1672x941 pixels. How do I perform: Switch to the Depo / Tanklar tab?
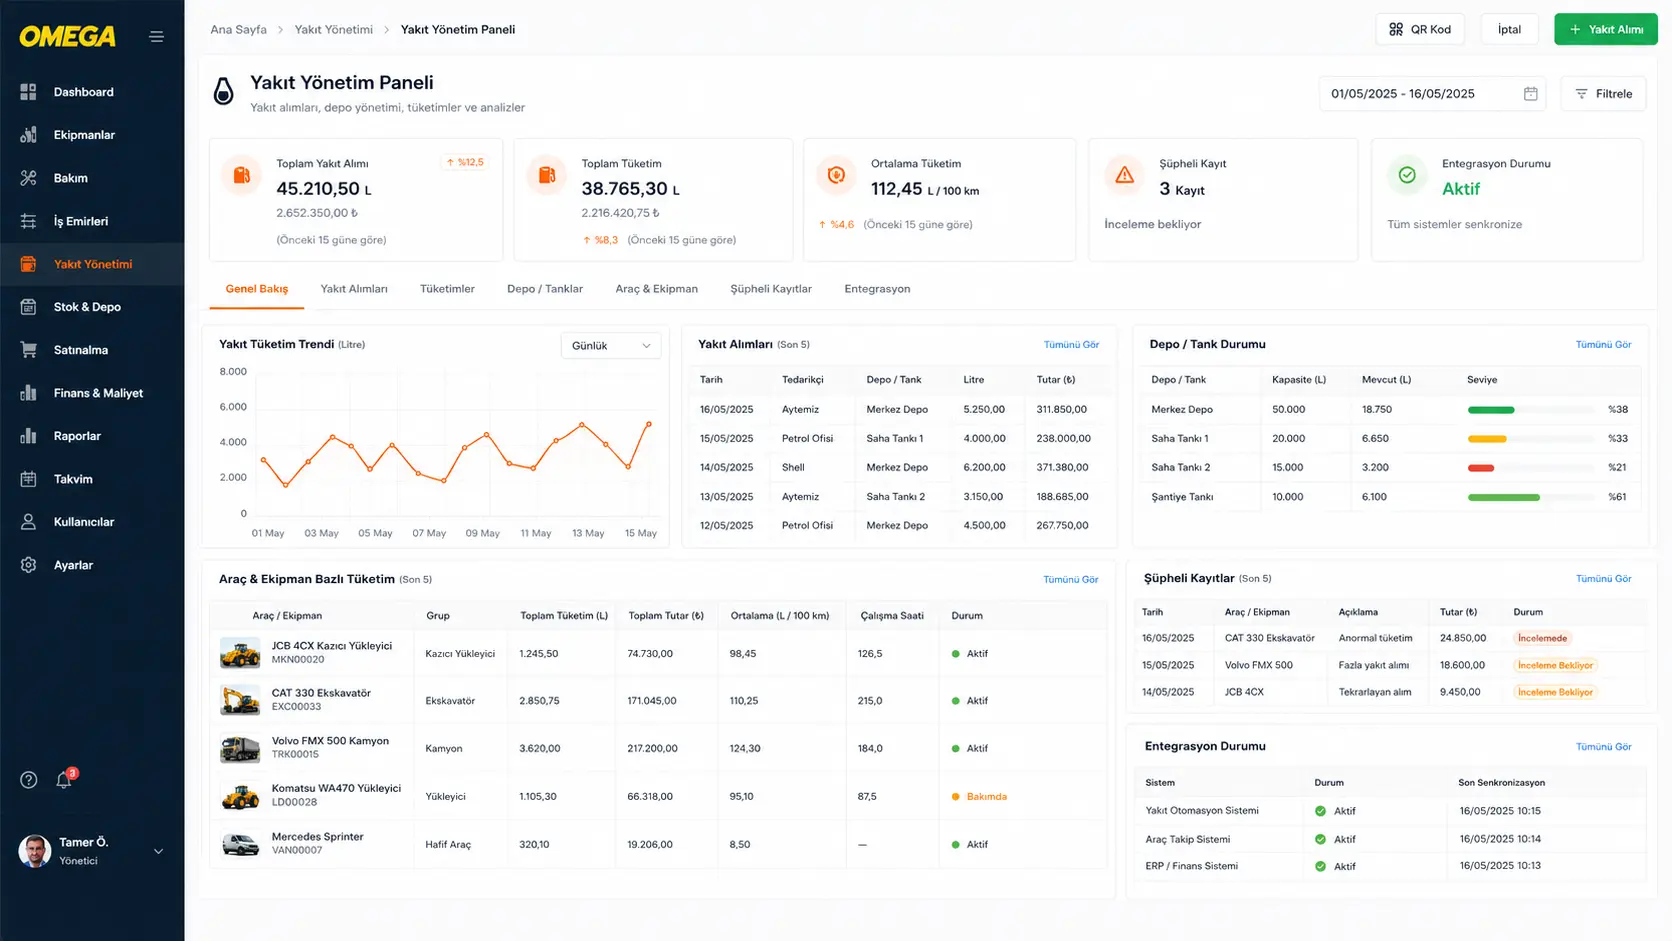545,289
